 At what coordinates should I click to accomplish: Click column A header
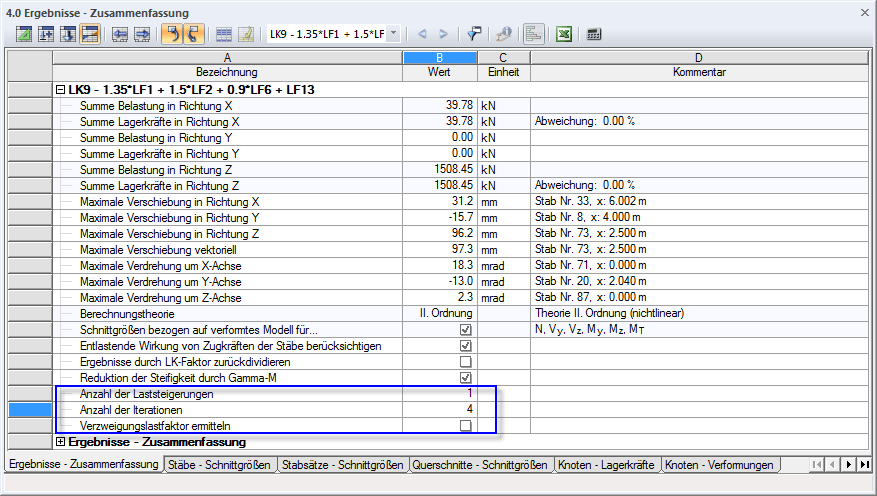pos(227,58)
